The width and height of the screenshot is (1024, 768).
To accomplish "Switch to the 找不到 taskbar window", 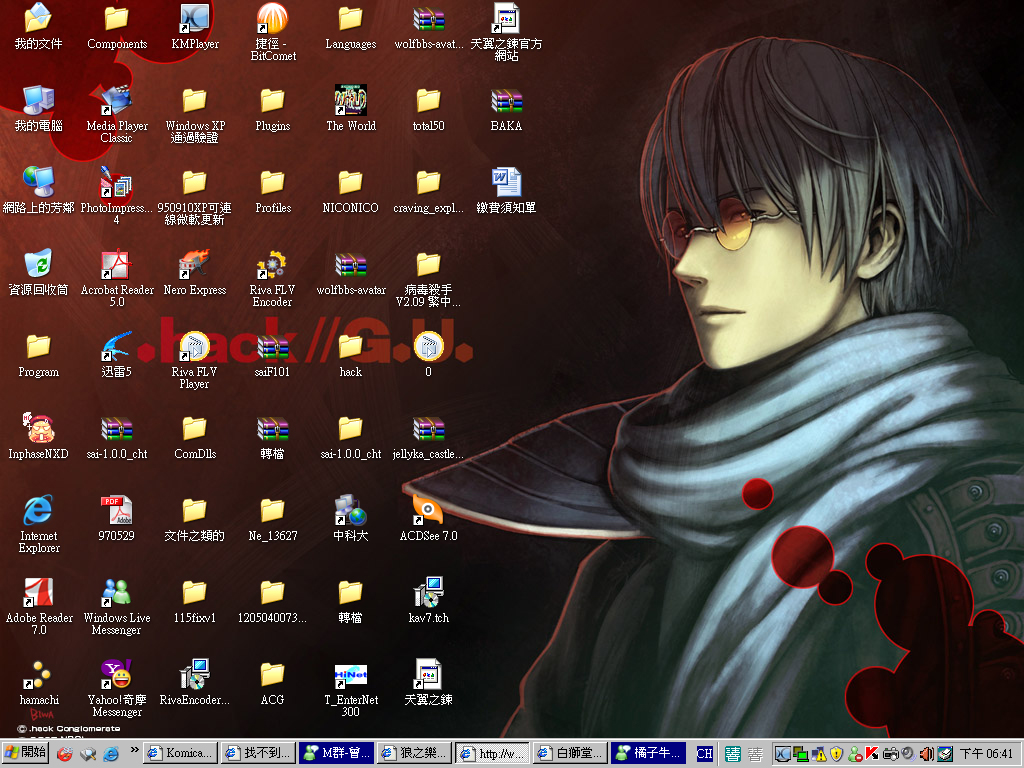I will coord(259,753).
